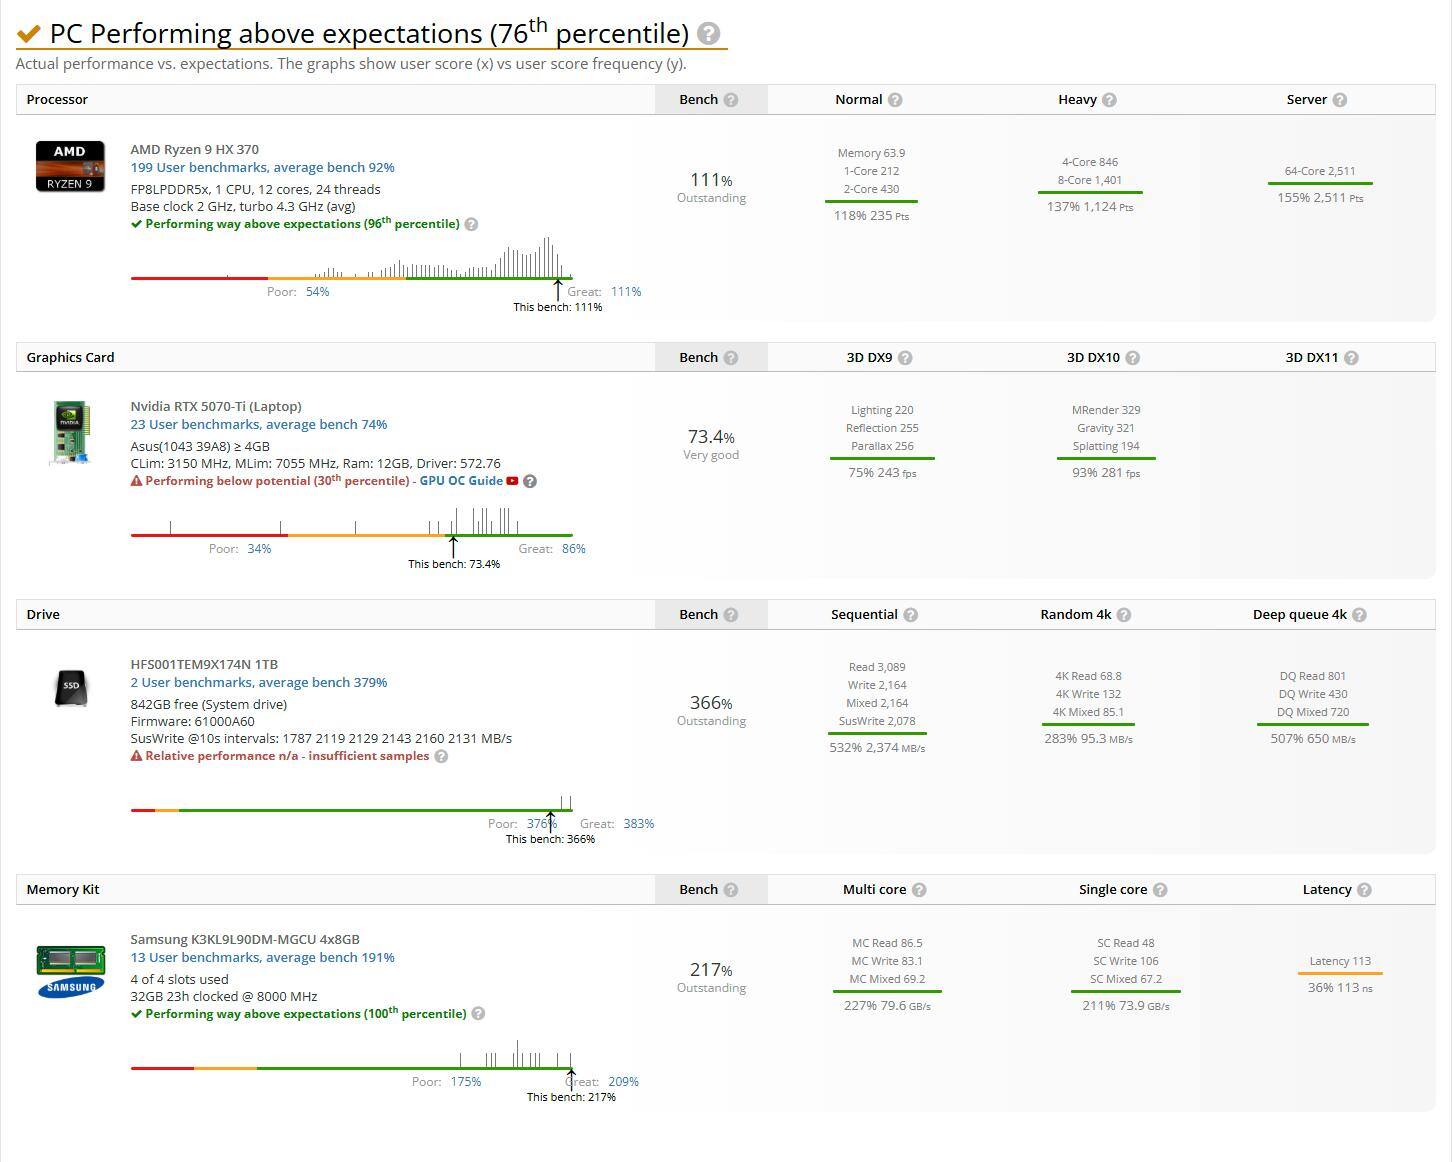The width and height of the screenshot is (1452, 1162).
Task: Click the Poor 34% value on graphics graph
Action: (259, 549)
